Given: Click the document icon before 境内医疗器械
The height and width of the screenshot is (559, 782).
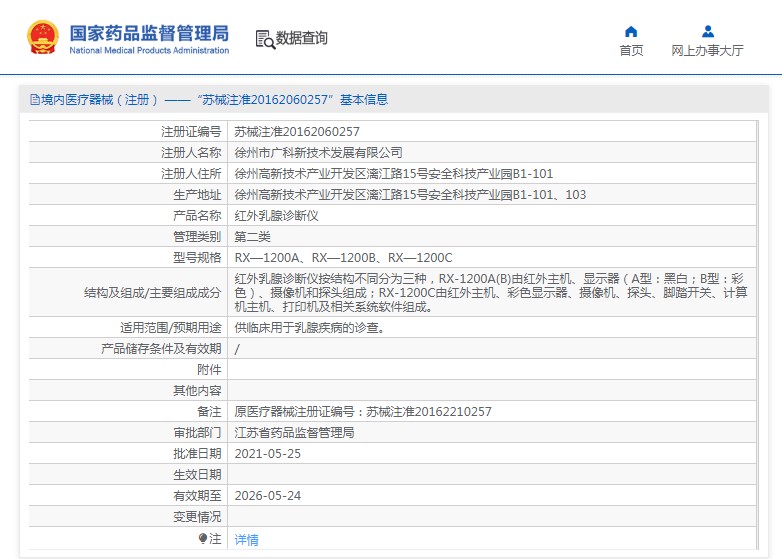Looking at the screenshot, I should click(x=35, y=100).
